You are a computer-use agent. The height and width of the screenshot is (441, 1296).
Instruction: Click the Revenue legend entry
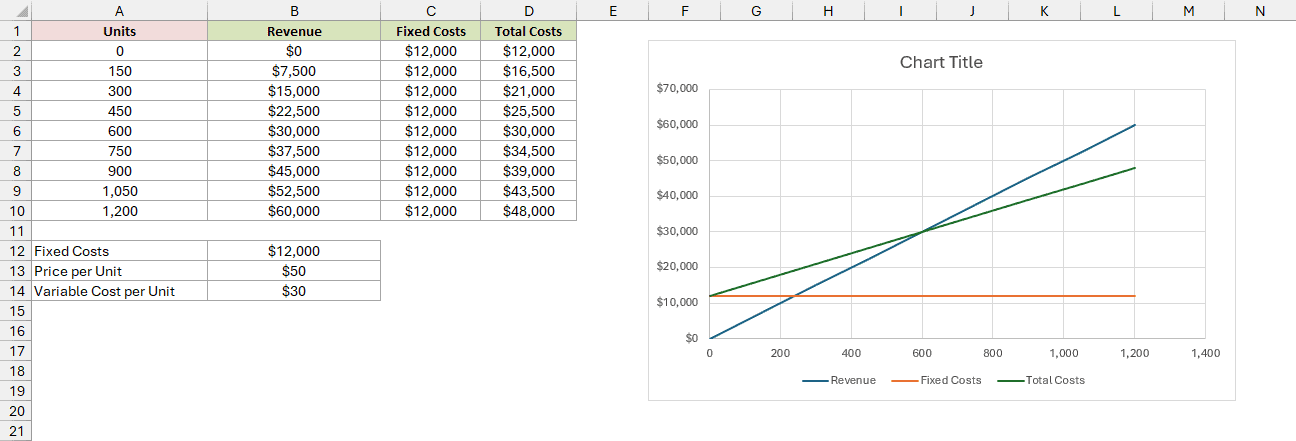click(838, 380)
